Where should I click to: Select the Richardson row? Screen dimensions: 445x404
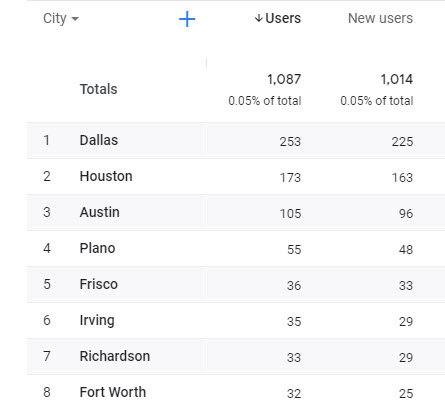236,356
